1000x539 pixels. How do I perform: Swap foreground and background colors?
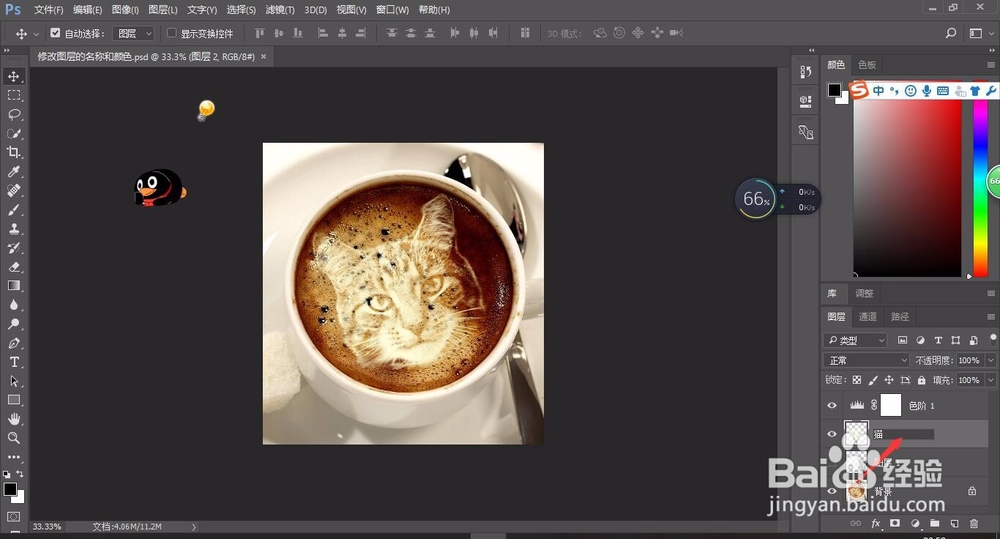coord(20,474)
